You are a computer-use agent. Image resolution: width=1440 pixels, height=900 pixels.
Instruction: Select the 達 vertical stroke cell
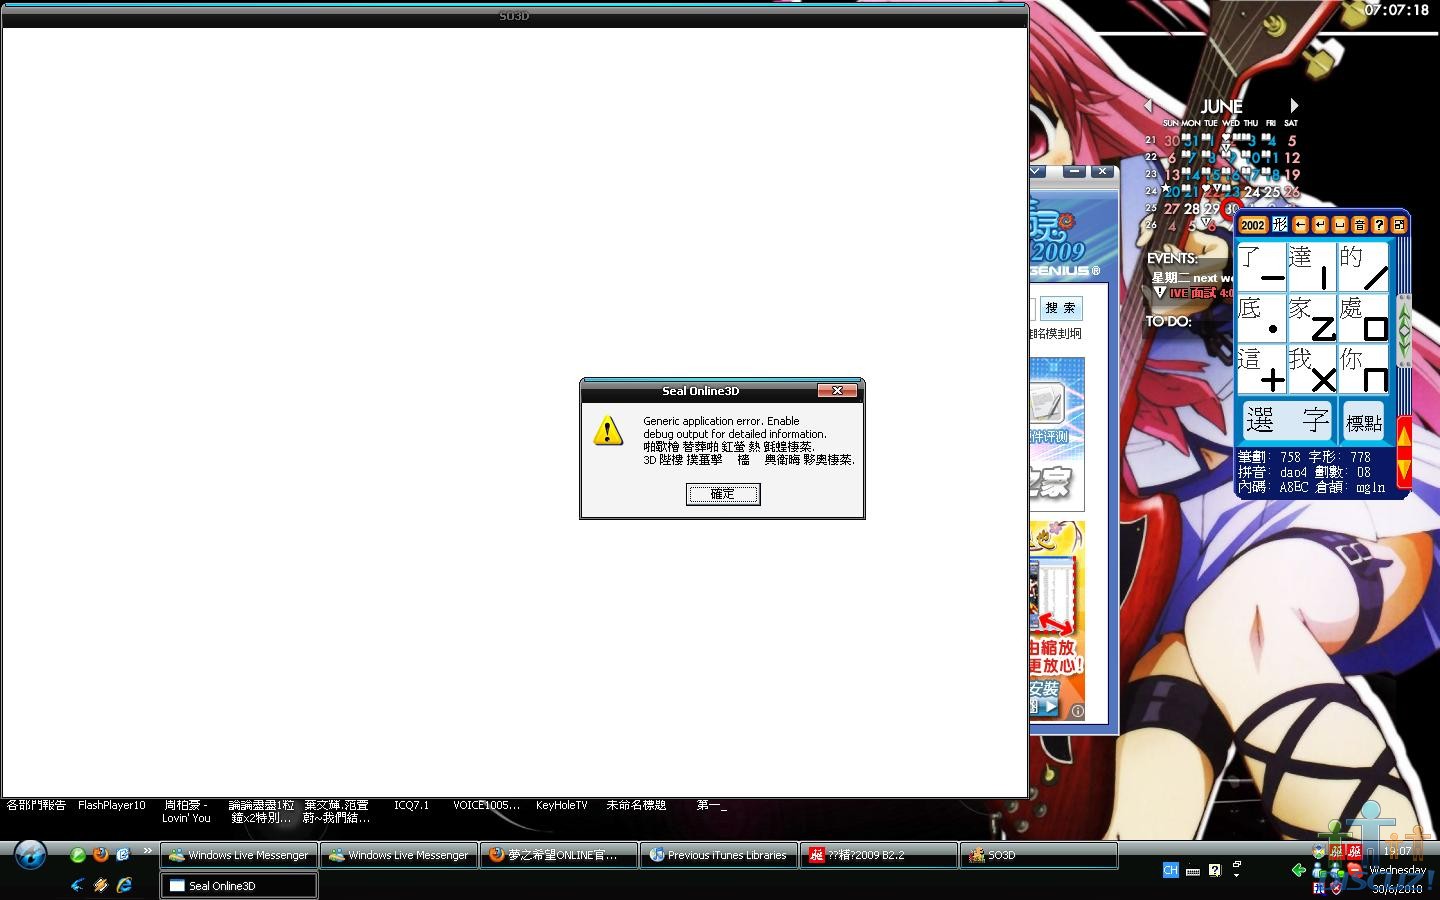(1313, 266)
